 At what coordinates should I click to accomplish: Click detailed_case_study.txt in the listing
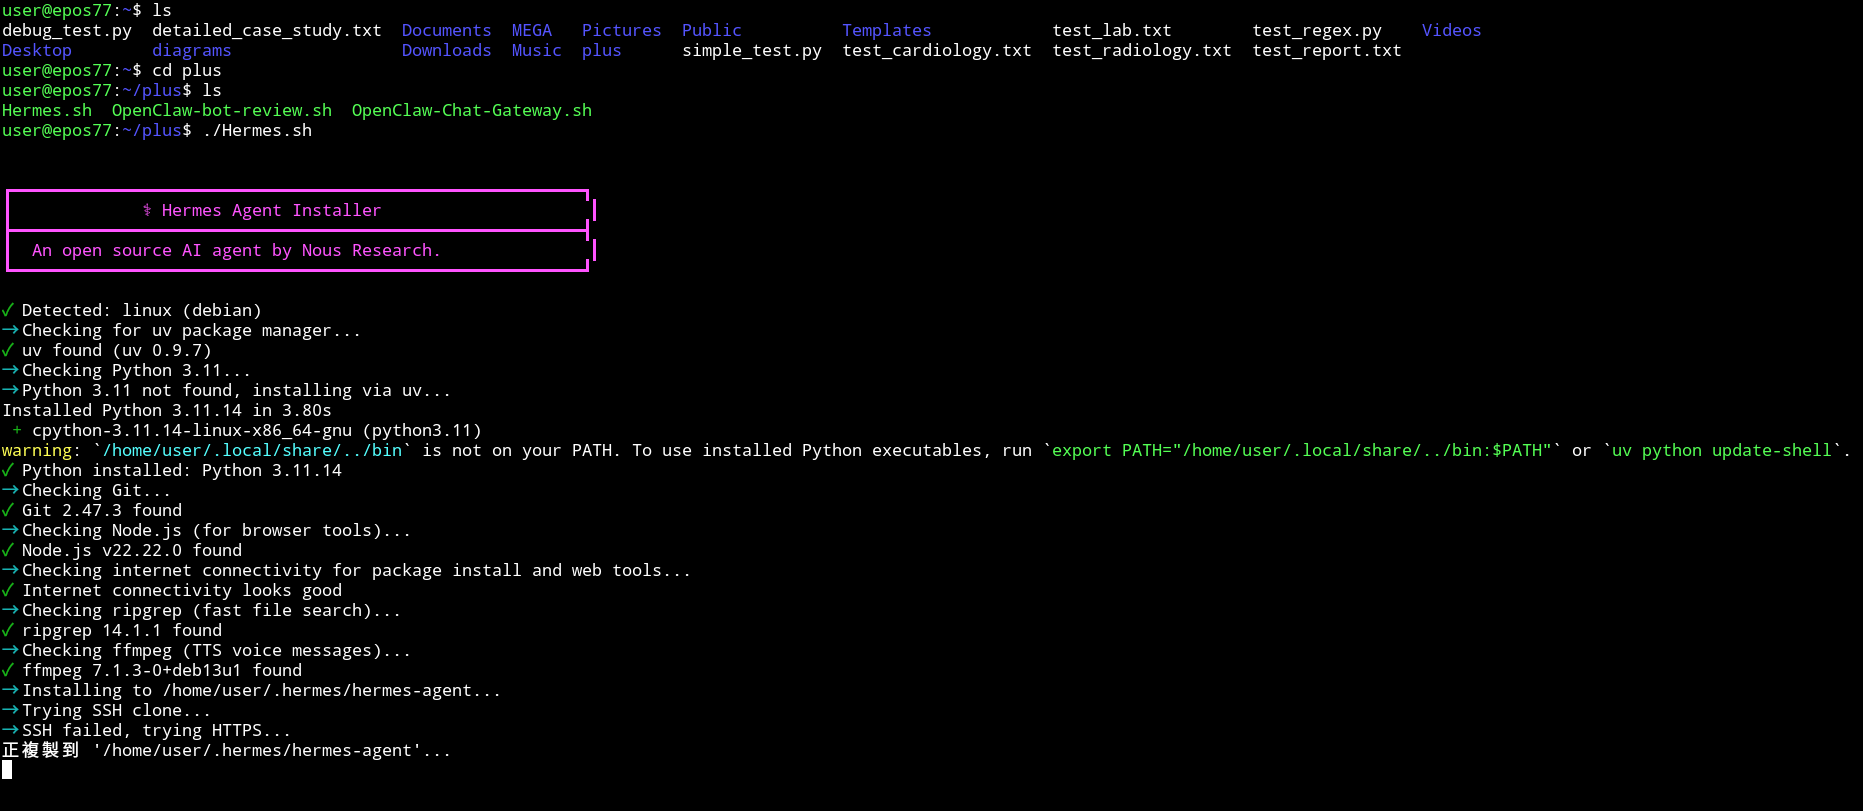(267, 31)
